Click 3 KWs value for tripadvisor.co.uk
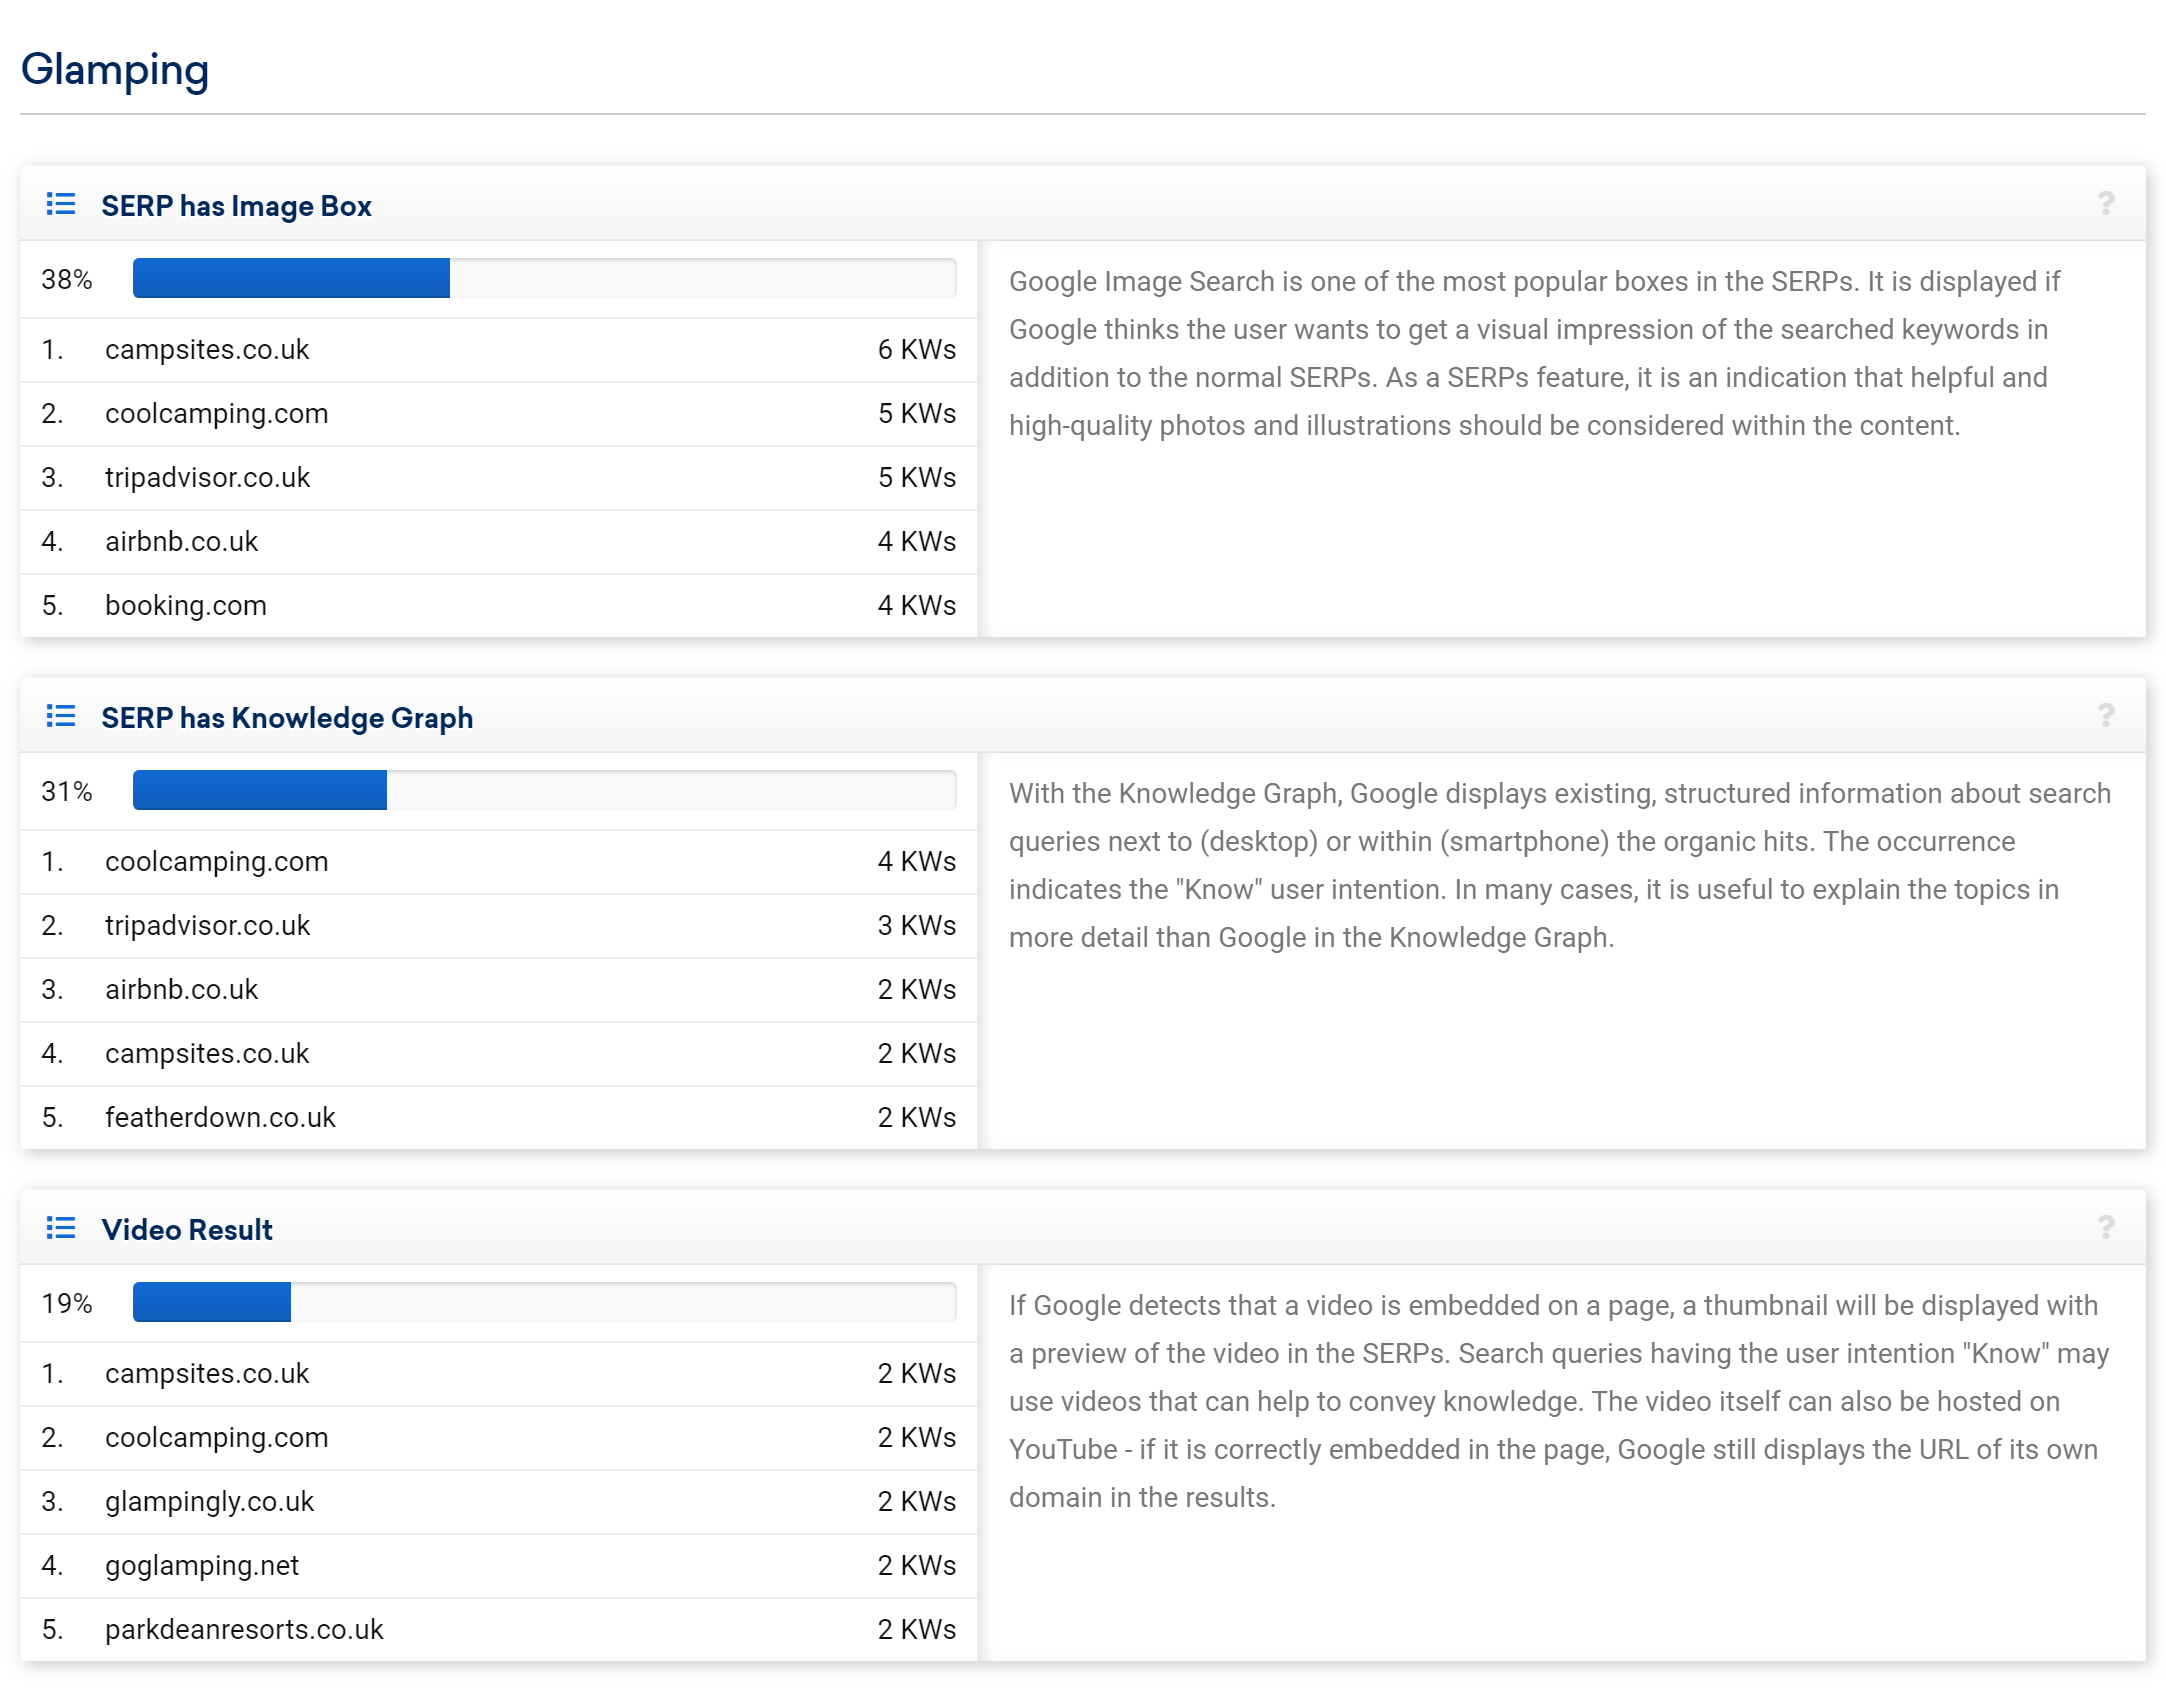The width and height of the screenshot is (2166, 1703). click(x=917, y=926)
